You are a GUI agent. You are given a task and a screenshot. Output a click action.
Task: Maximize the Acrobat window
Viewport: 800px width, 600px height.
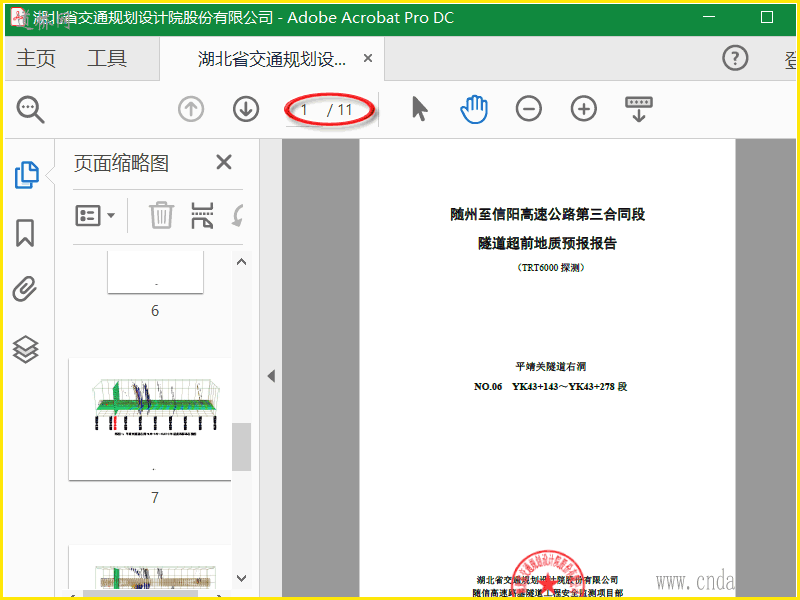click(766, 17)
